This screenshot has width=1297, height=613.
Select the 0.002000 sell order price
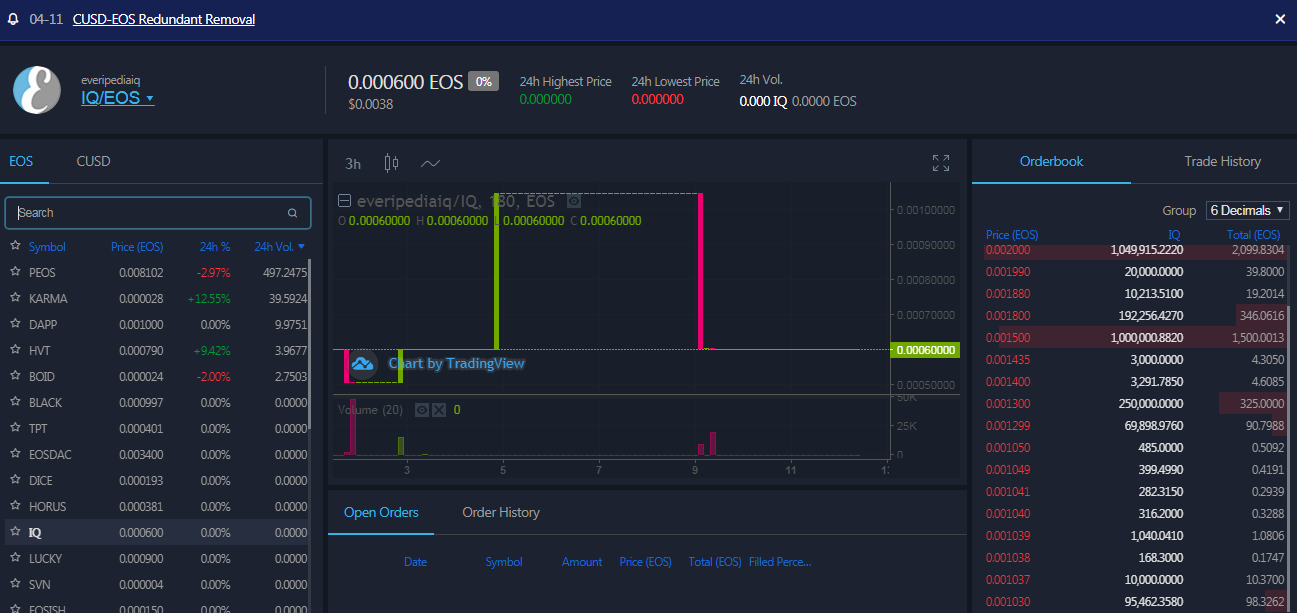click(1006, 250)
